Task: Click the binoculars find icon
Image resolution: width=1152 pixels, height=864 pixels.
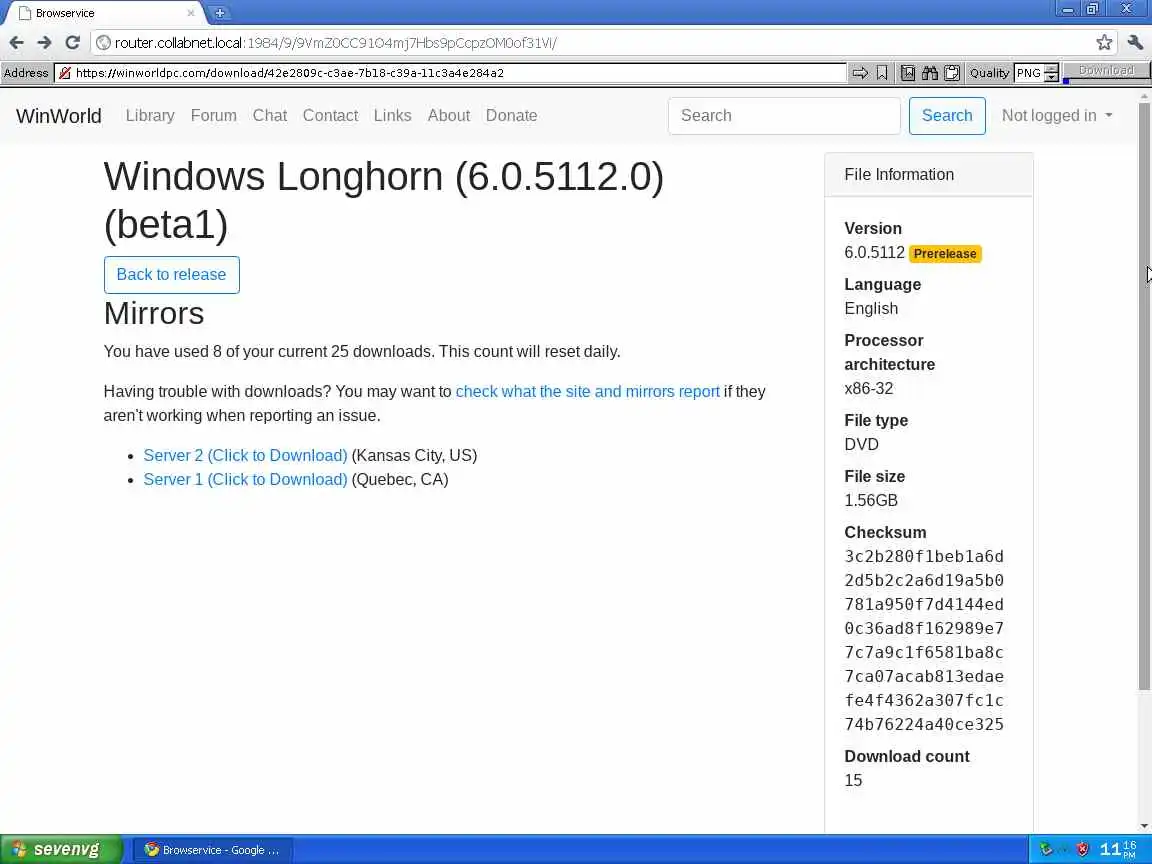Action: (x=930, y=73)
